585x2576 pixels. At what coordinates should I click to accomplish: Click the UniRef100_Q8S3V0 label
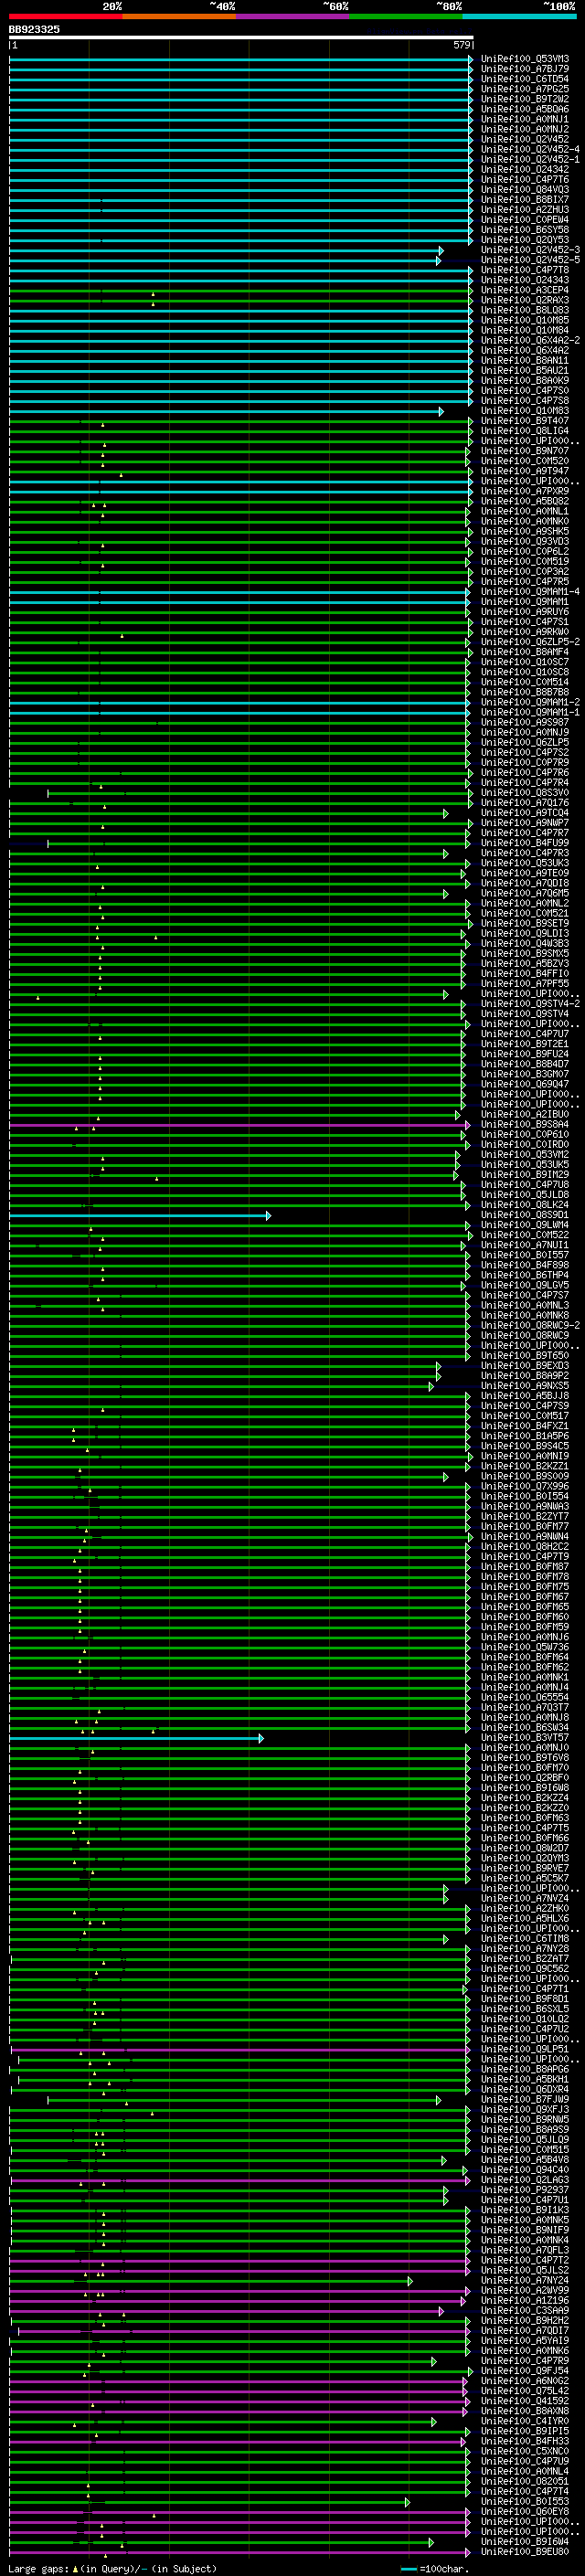pos(525,793)
